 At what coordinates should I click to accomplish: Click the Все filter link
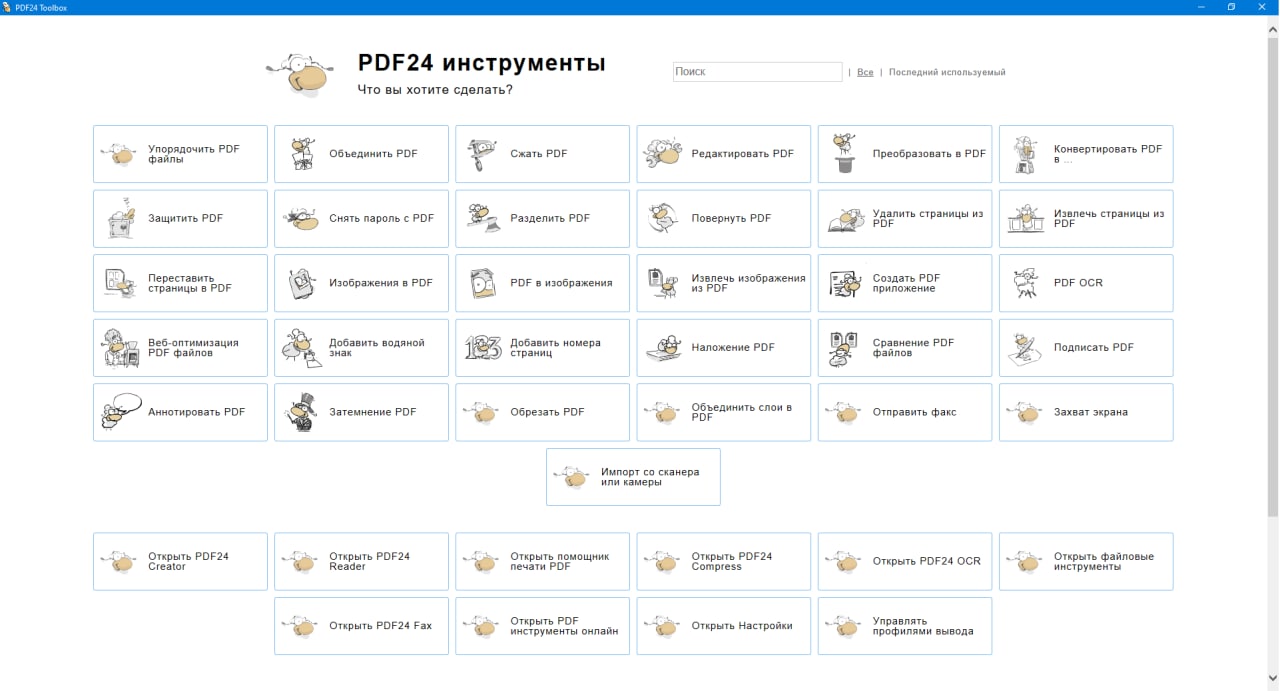(865, 72)
